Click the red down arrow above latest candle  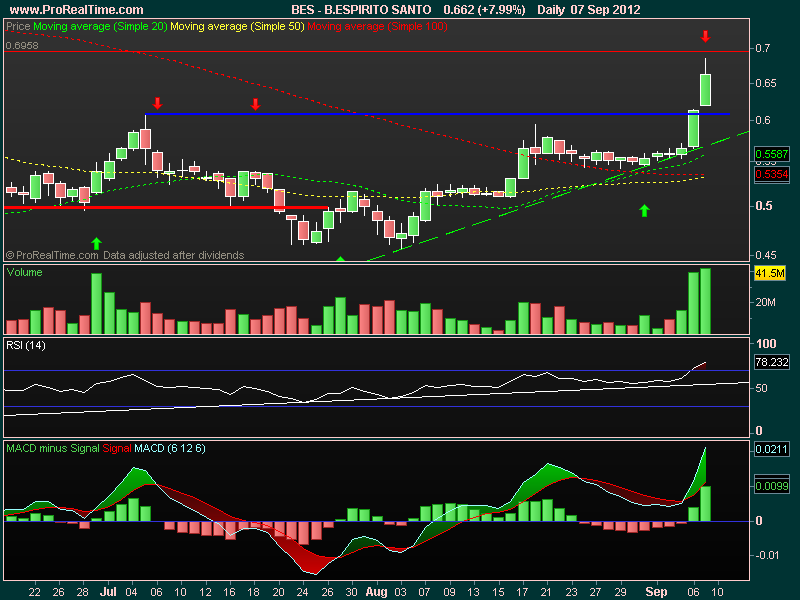[x=705, y=36]
